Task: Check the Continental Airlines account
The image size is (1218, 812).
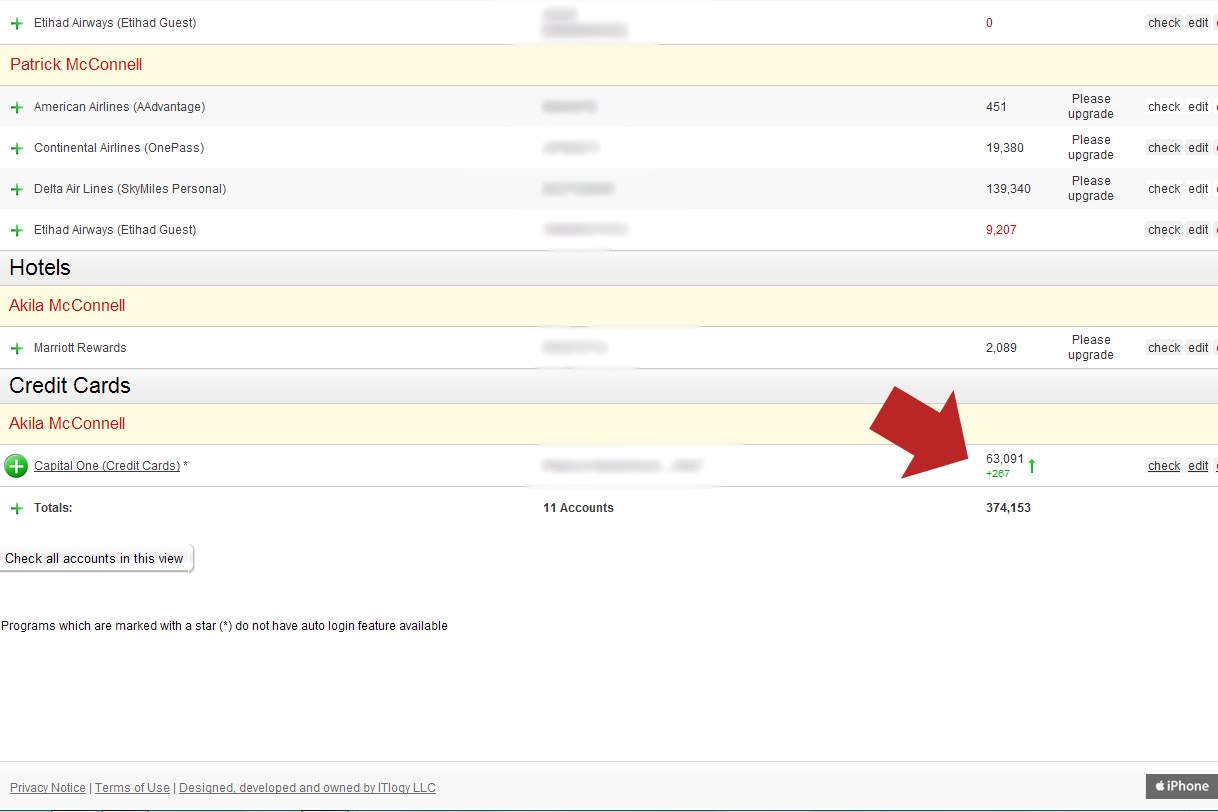Action: (x=1164, y=148)
